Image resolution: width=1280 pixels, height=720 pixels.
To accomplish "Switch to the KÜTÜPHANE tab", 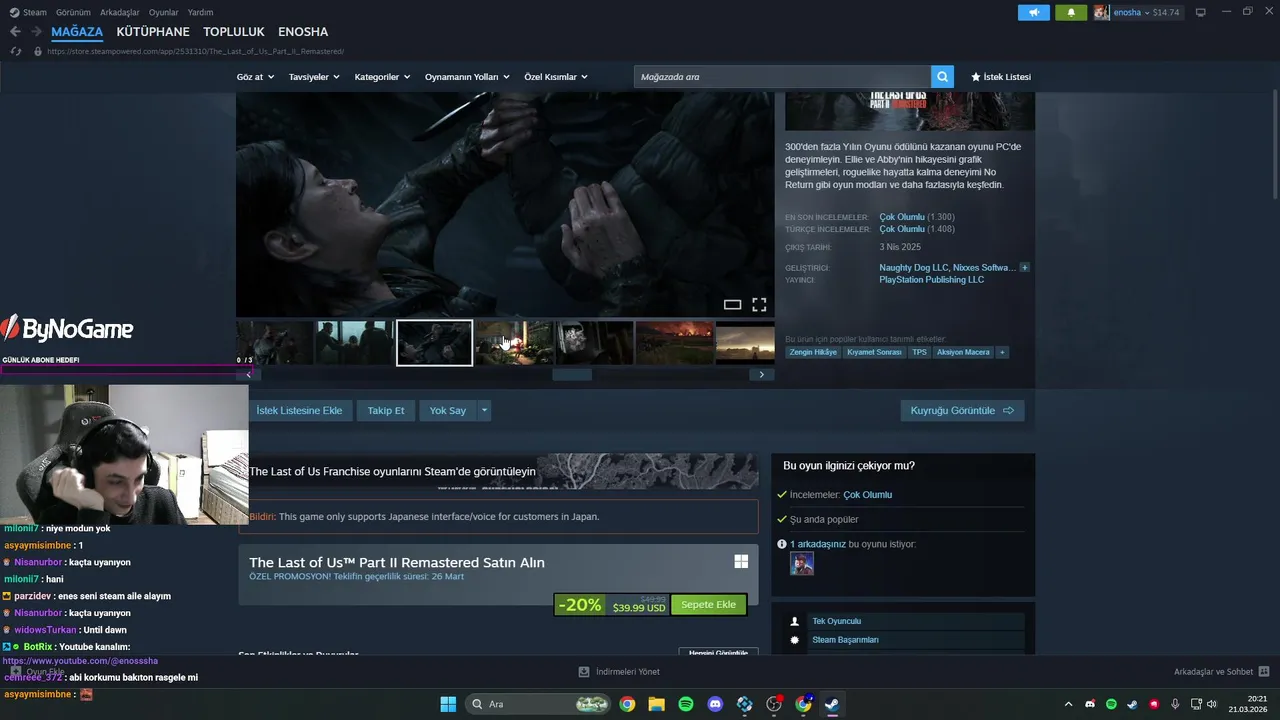I will (153, 32).
